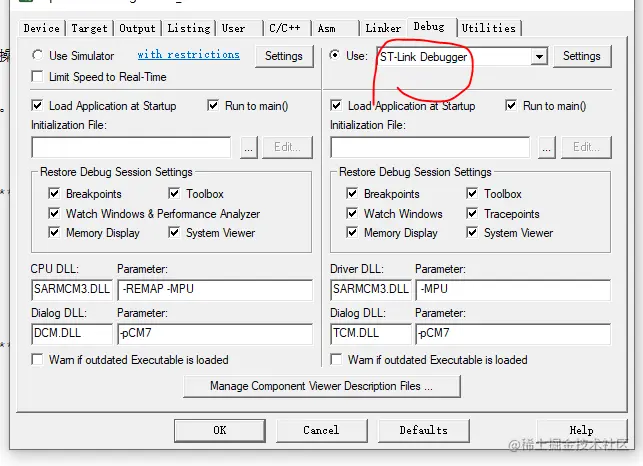Toggle debugger Memory Display checkbox
The height and width of the screenshot is (466, 643).
[x=352, y=233]
